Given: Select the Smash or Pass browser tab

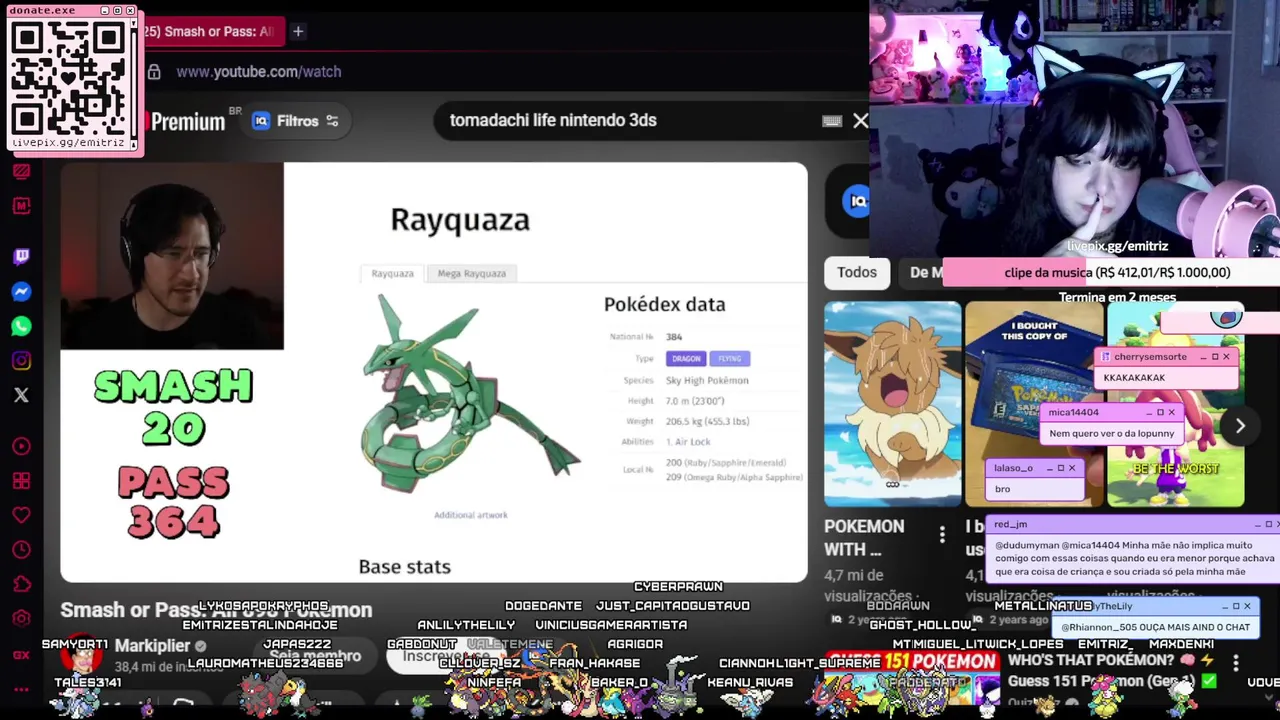Looking at the screenshot, I should coord(212,31).
